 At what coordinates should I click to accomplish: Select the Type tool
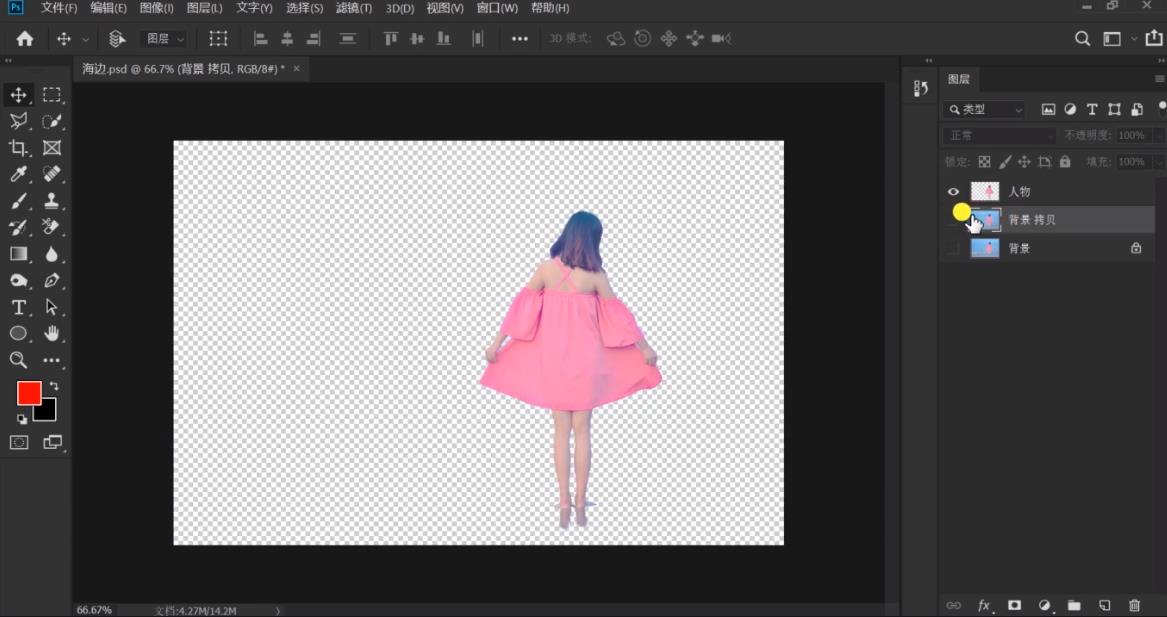[18, 307]
